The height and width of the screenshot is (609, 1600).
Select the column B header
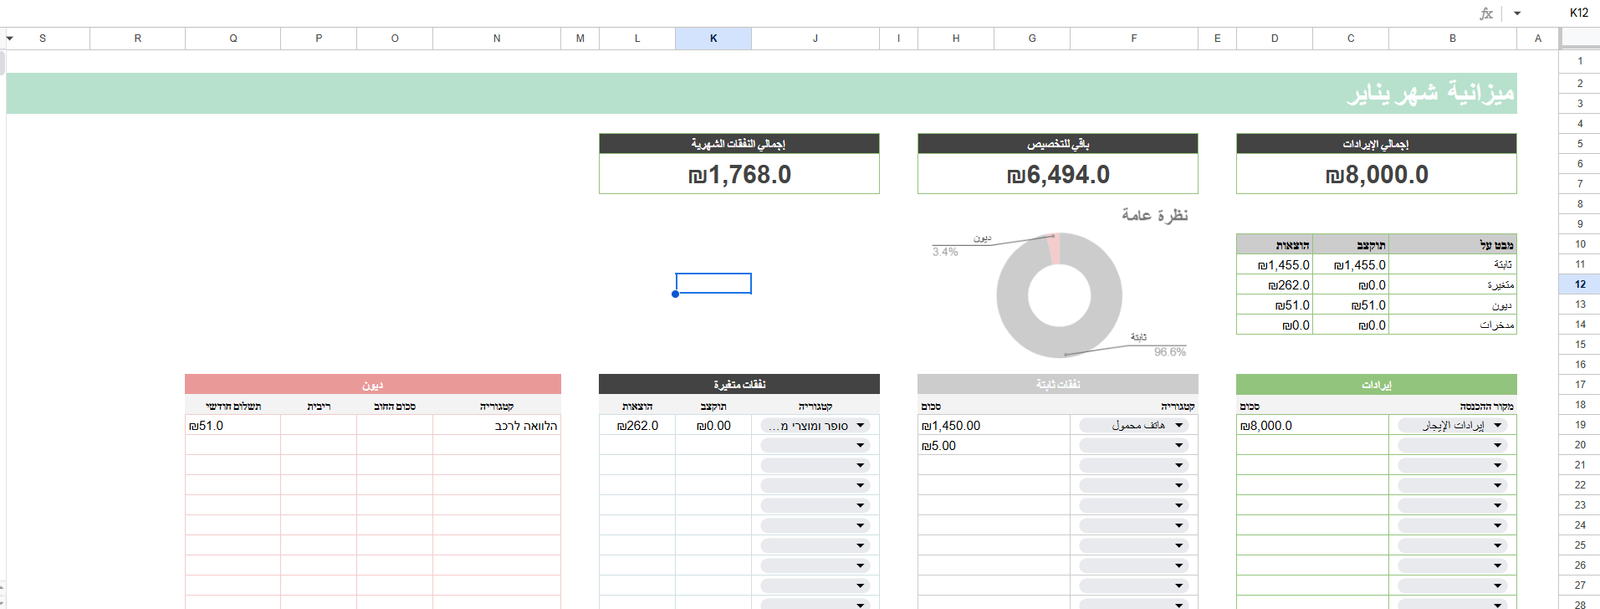(1452, 38)
